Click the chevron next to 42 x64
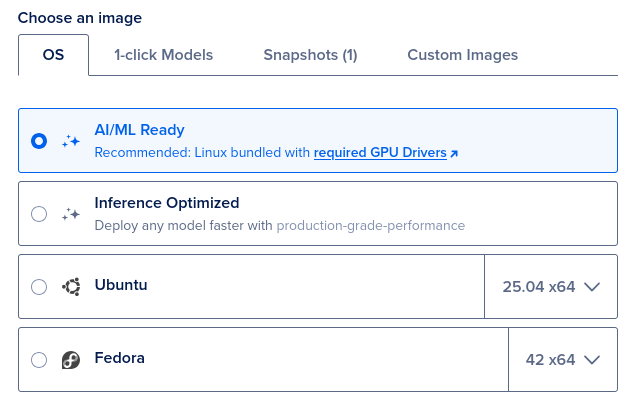The height and width of the screenshot is (415, 640). pyautogui.click(x=591, y=360)
